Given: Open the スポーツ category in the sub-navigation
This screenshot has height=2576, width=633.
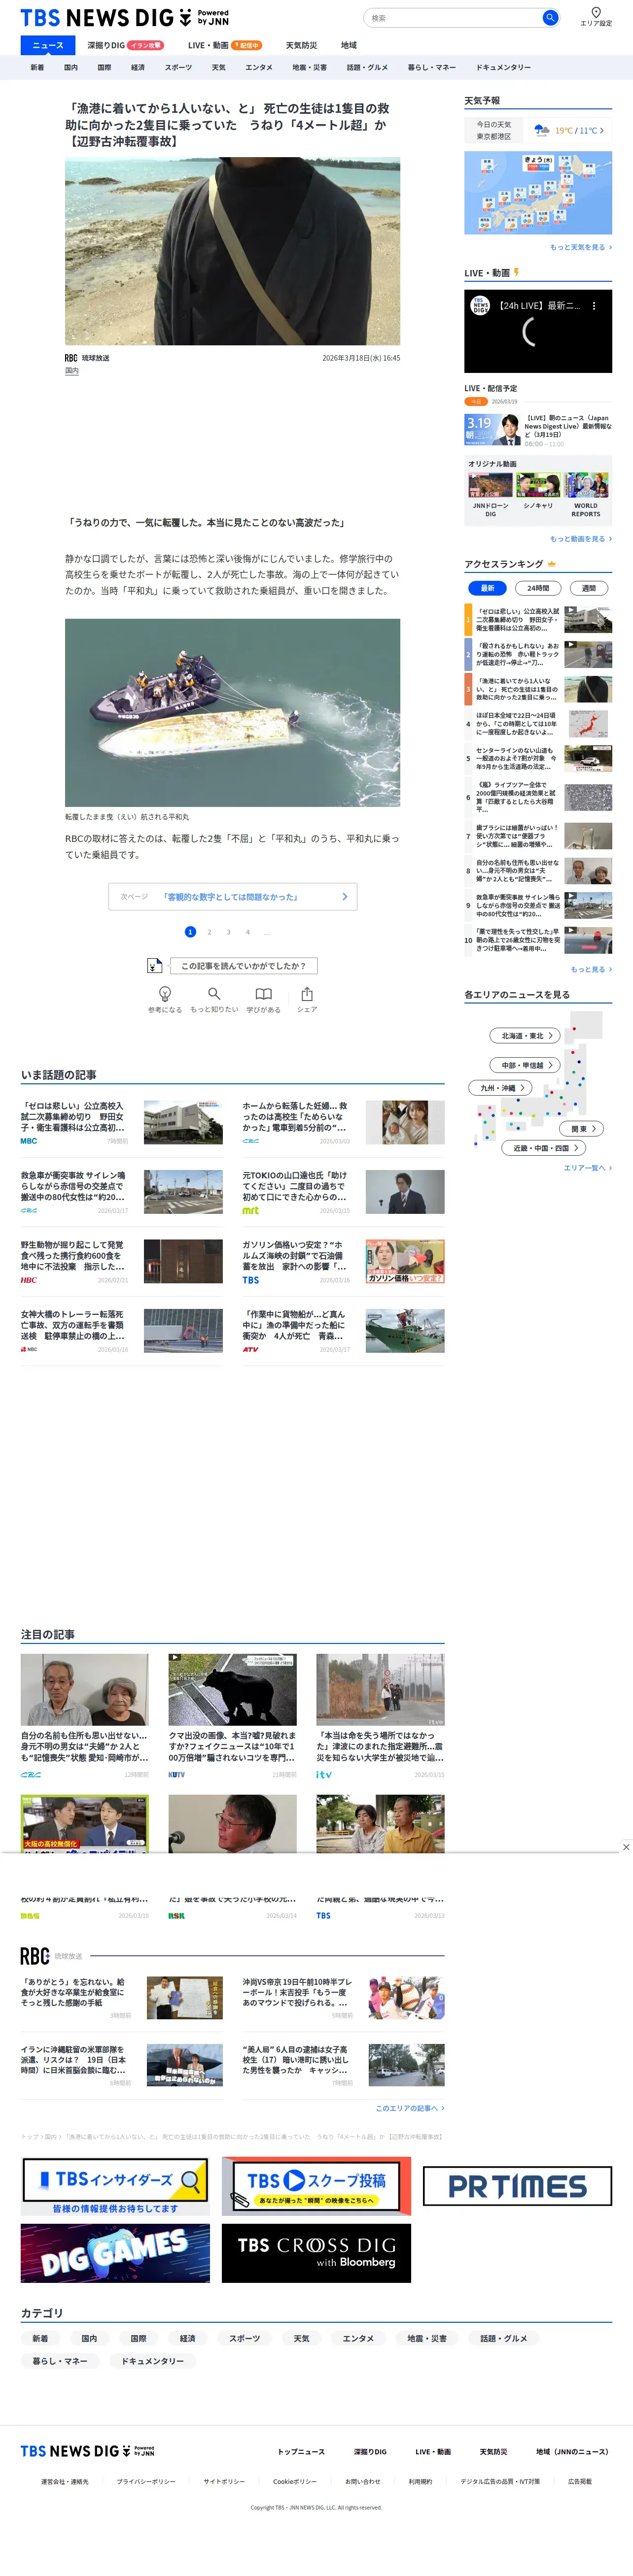Looking at the screenshot, I should click(178, 67).
